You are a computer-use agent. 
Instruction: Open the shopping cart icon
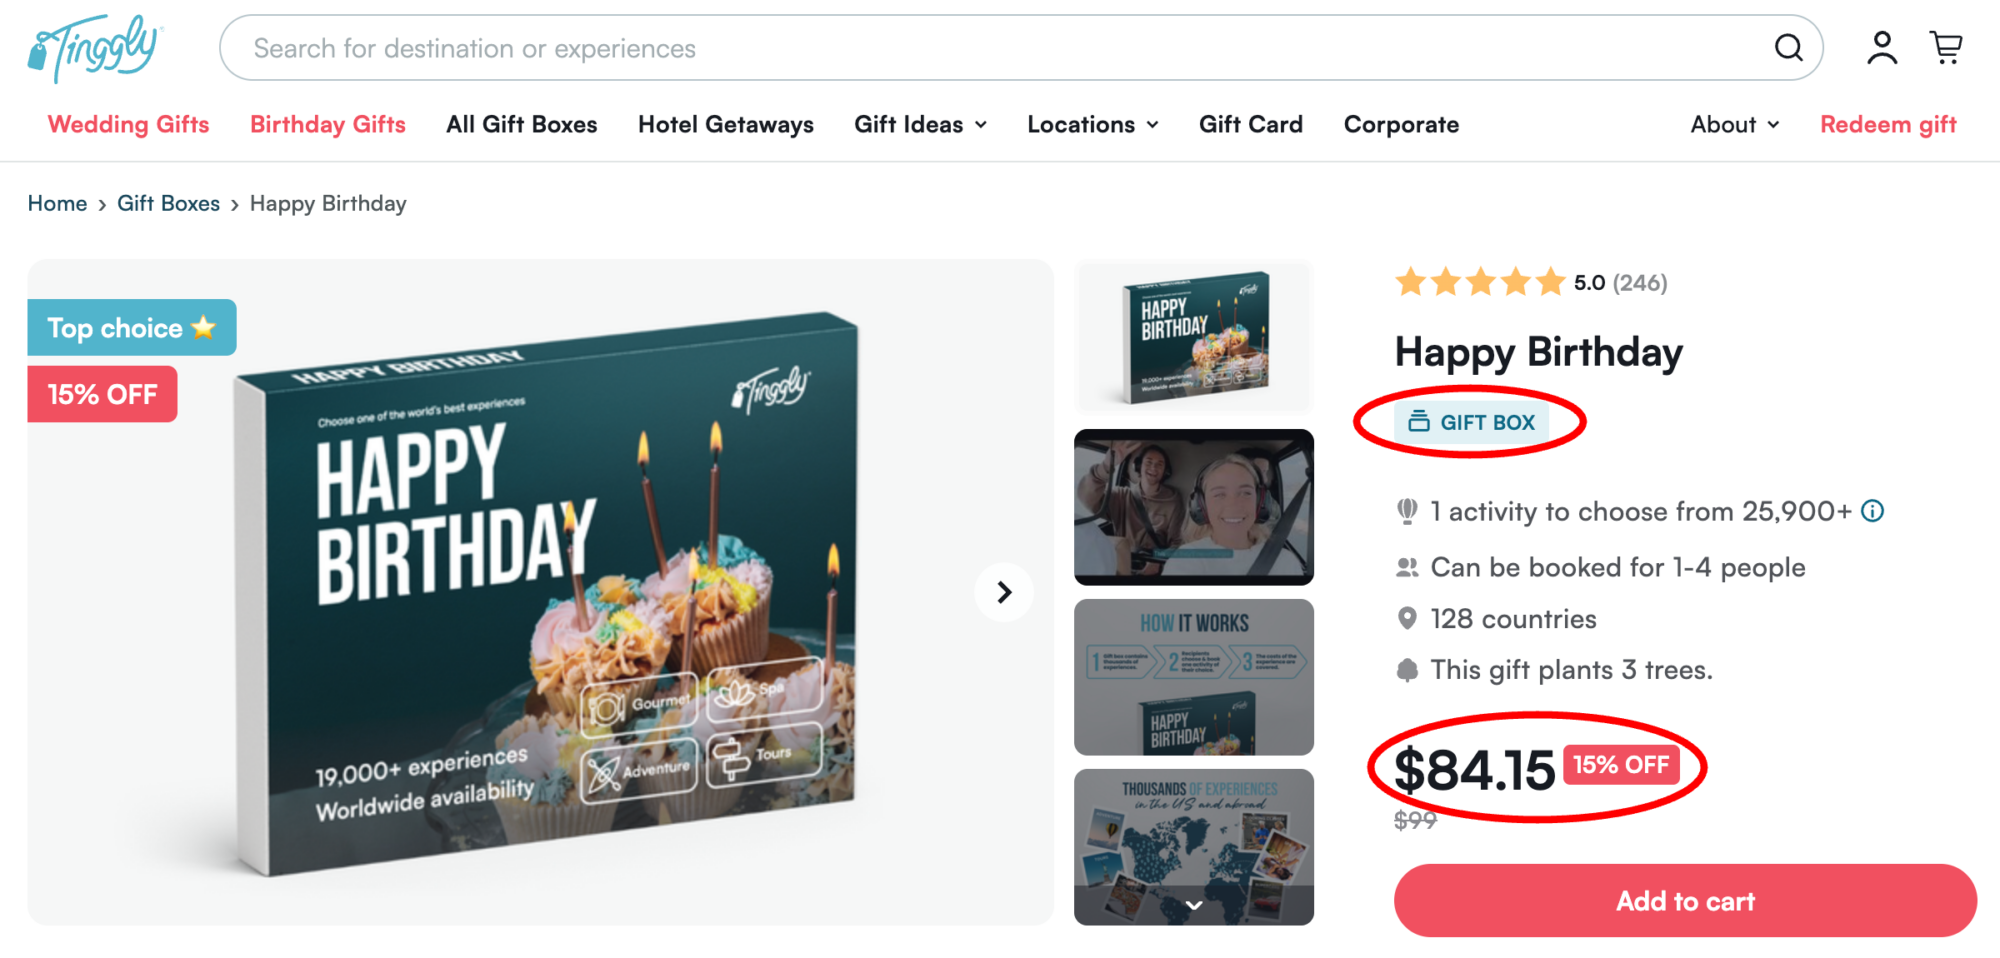point(1946,47)
